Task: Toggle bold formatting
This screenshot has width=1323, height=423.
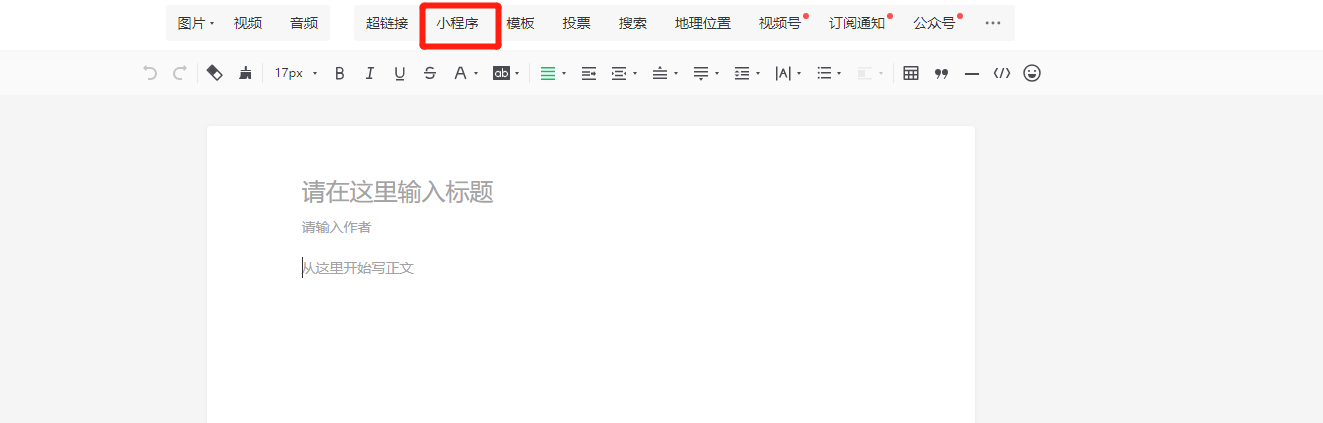Action: (339, 73)
